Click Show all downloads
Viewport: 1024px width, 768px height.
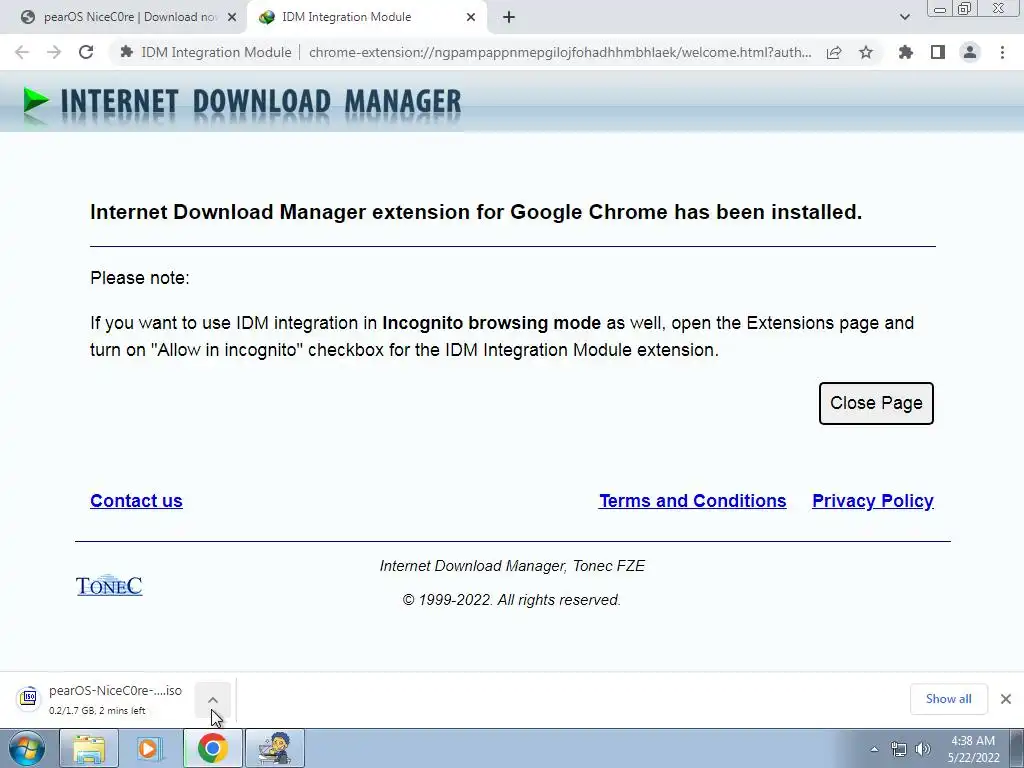coord(948,699)
